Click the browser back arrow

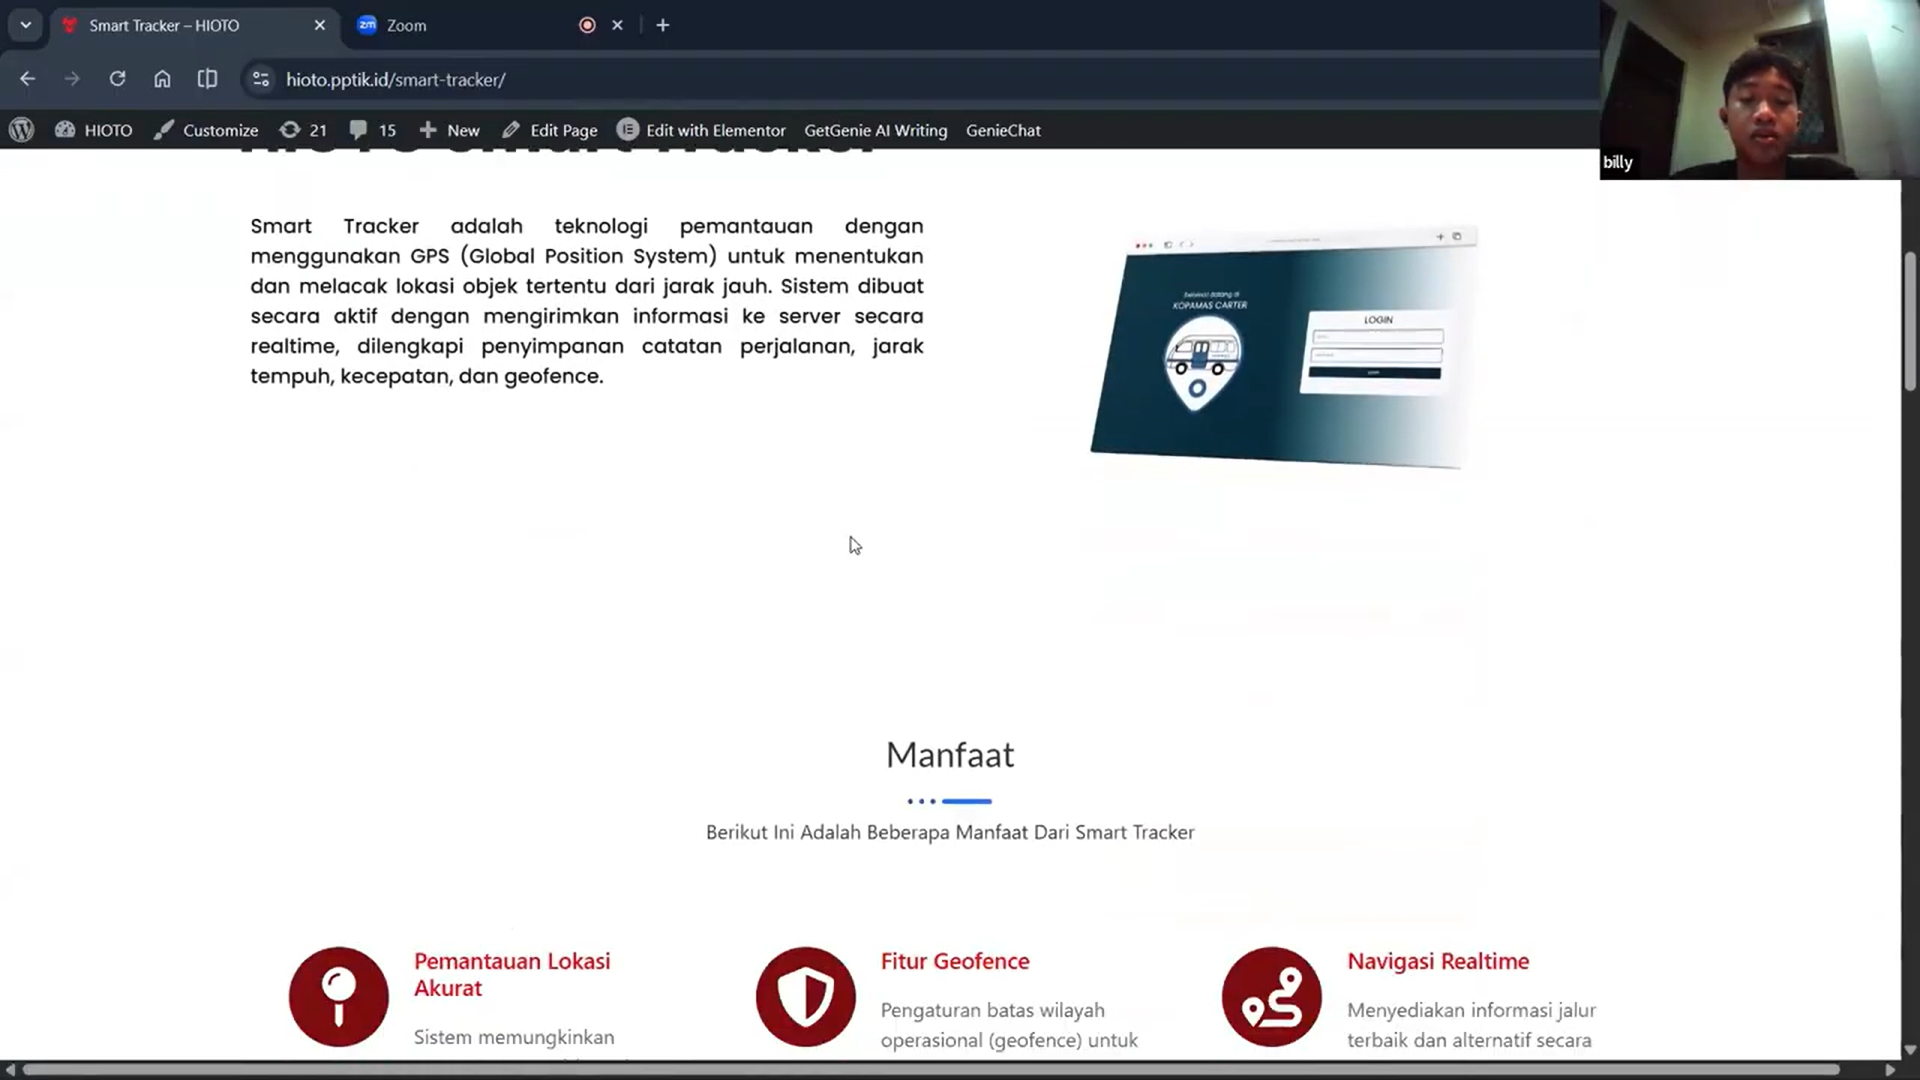click(27, 79)
